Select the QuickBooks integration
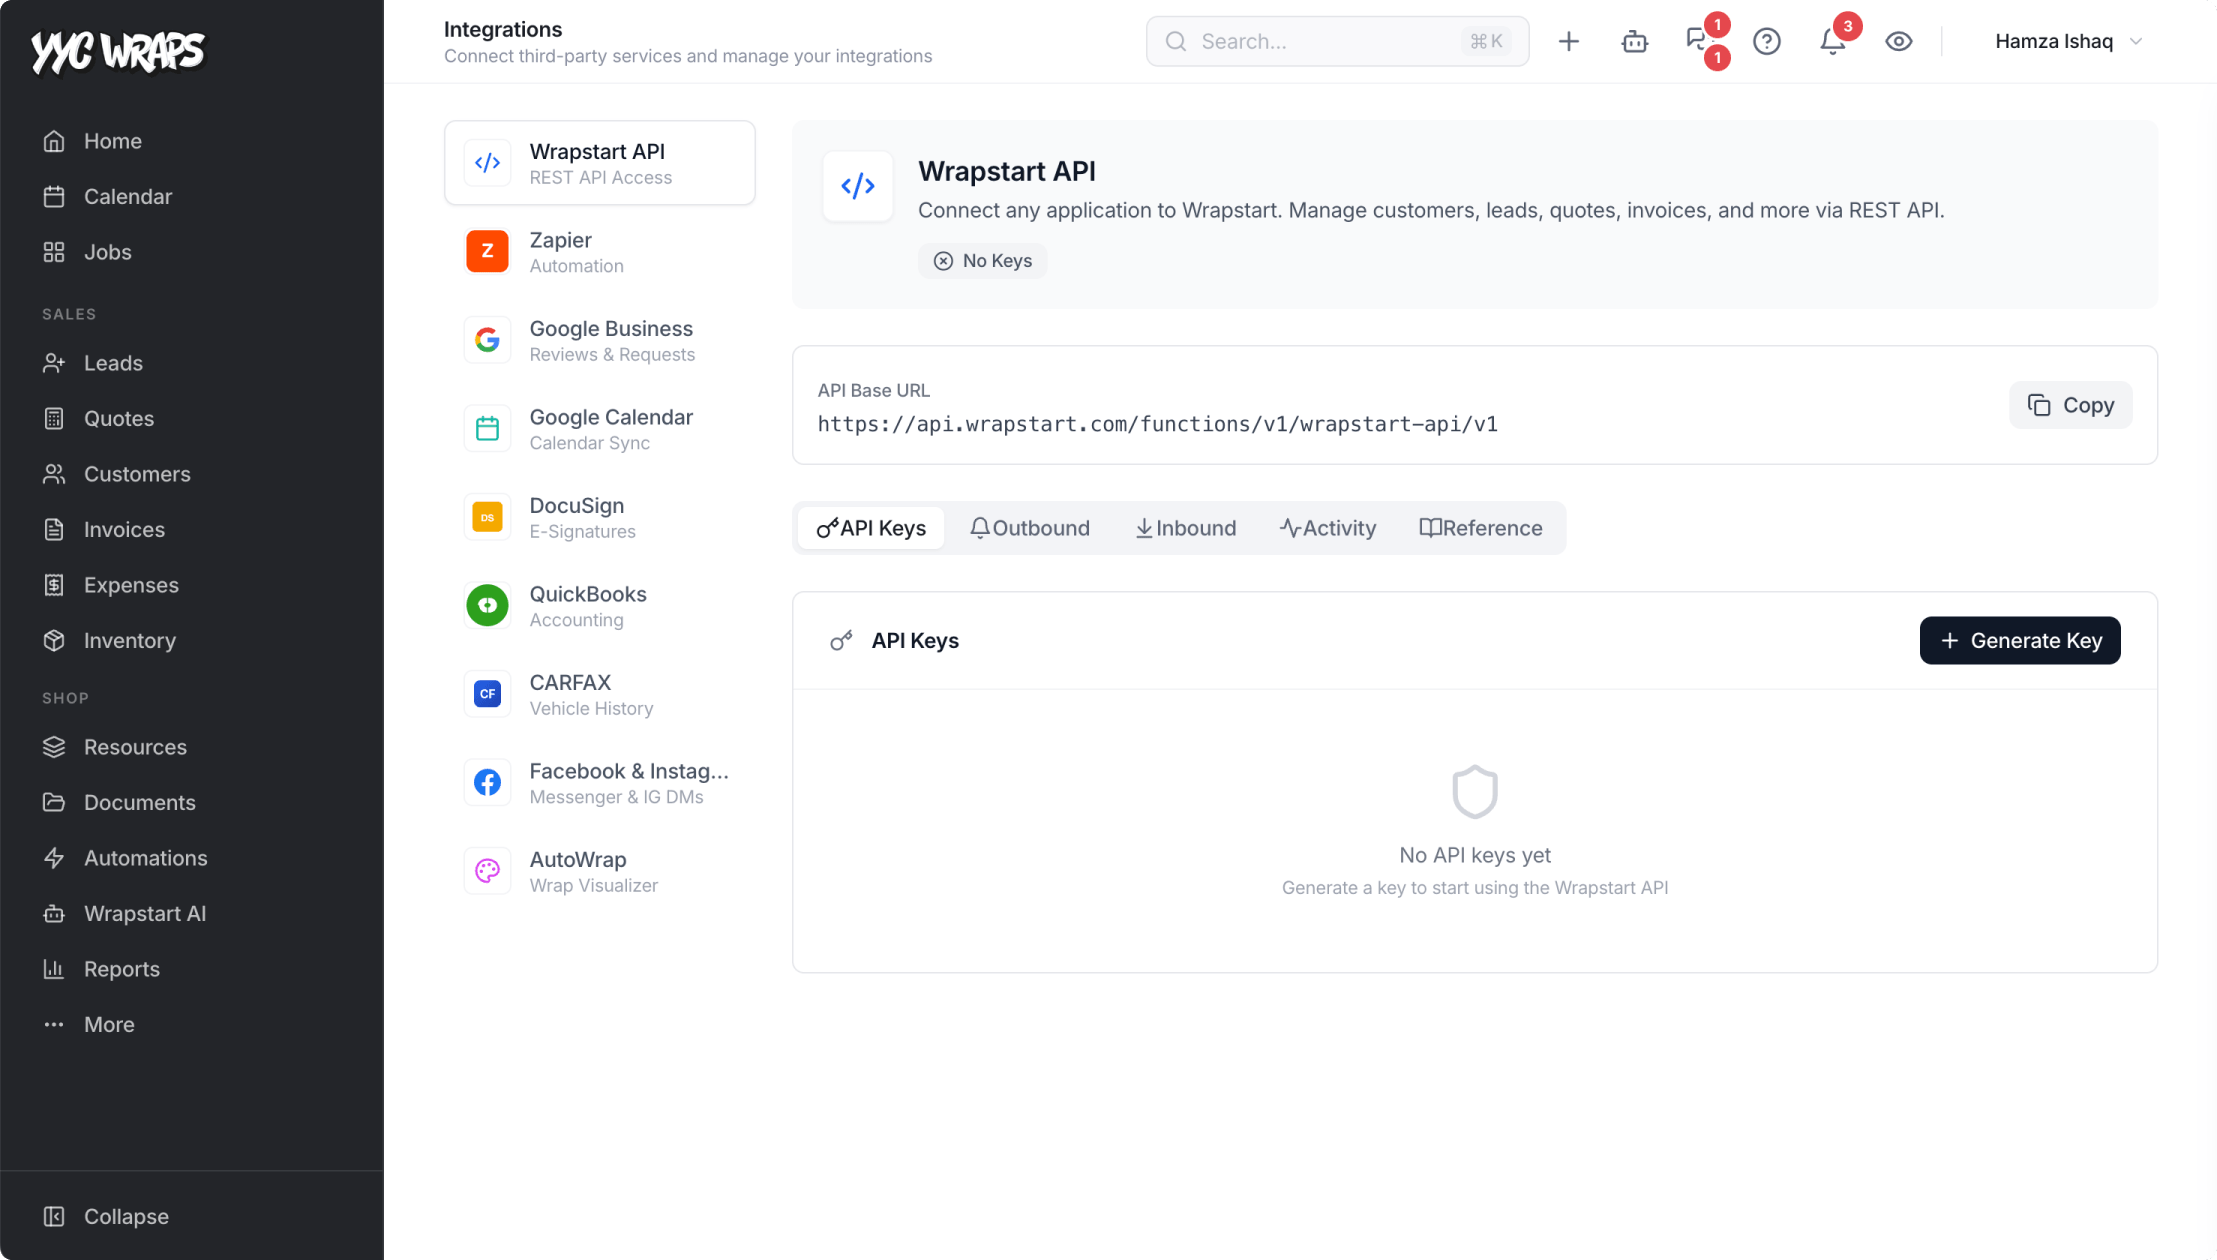 tap(600, 606)
